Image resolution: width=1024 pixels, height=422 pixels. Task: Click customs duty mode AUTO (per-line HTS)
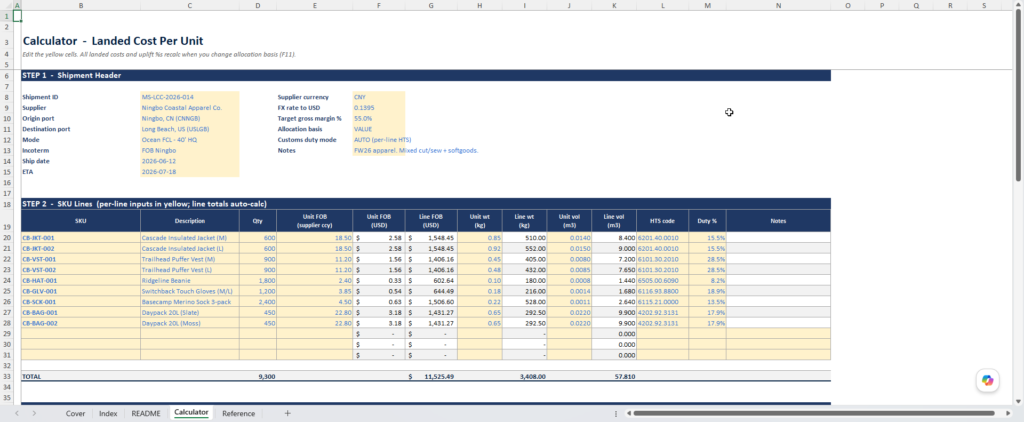[379, 140]
